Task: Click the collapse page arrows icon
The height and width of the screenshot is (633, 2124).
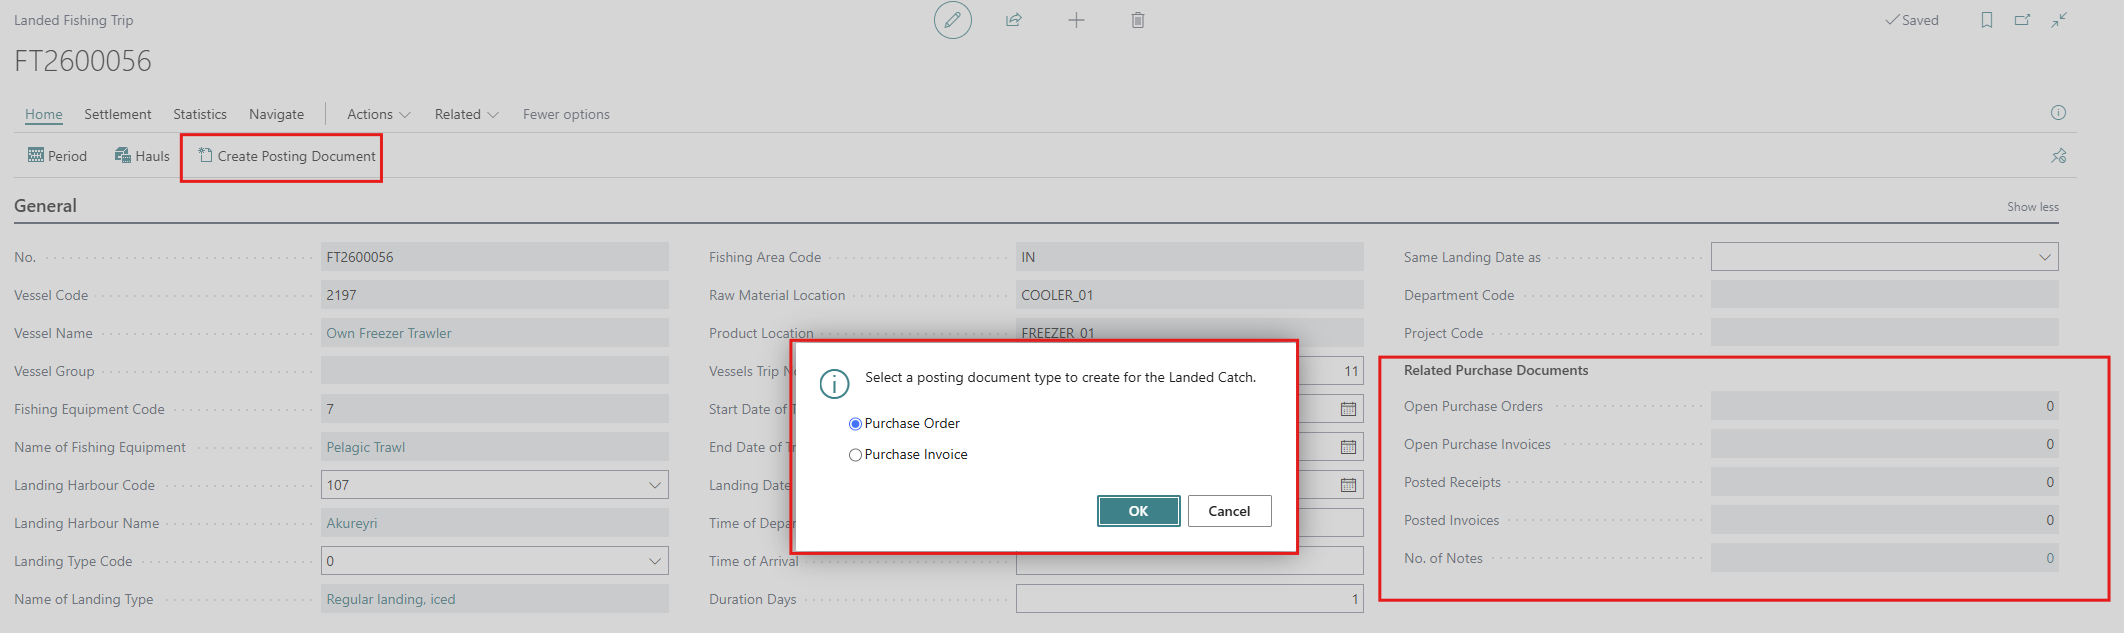Action: coord(2059,20)
